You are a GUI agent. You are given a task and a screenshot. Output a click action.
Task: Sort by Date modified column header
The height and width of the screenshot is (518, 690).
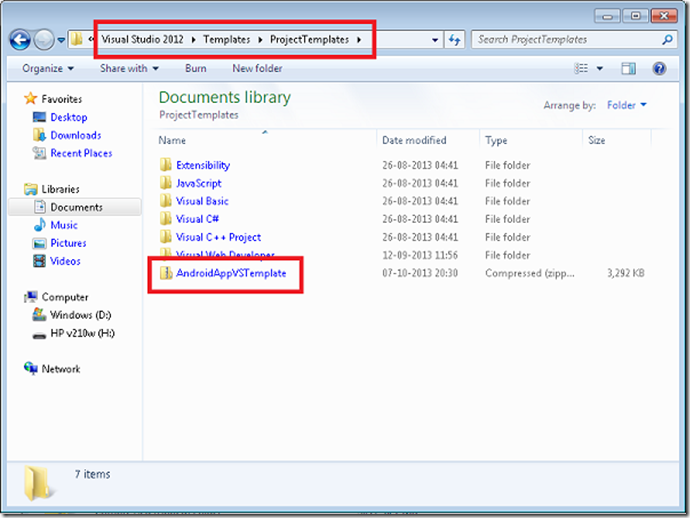(x=414, y=140)
